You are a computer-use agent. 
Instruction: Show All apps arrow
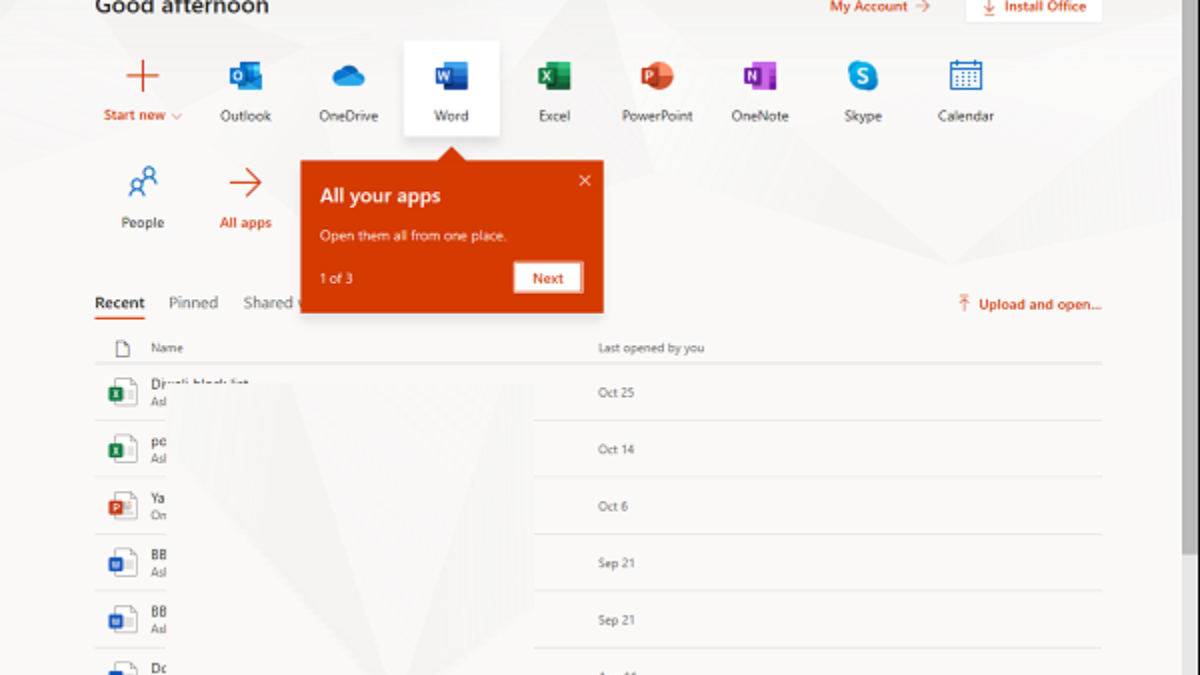point(245,198)
